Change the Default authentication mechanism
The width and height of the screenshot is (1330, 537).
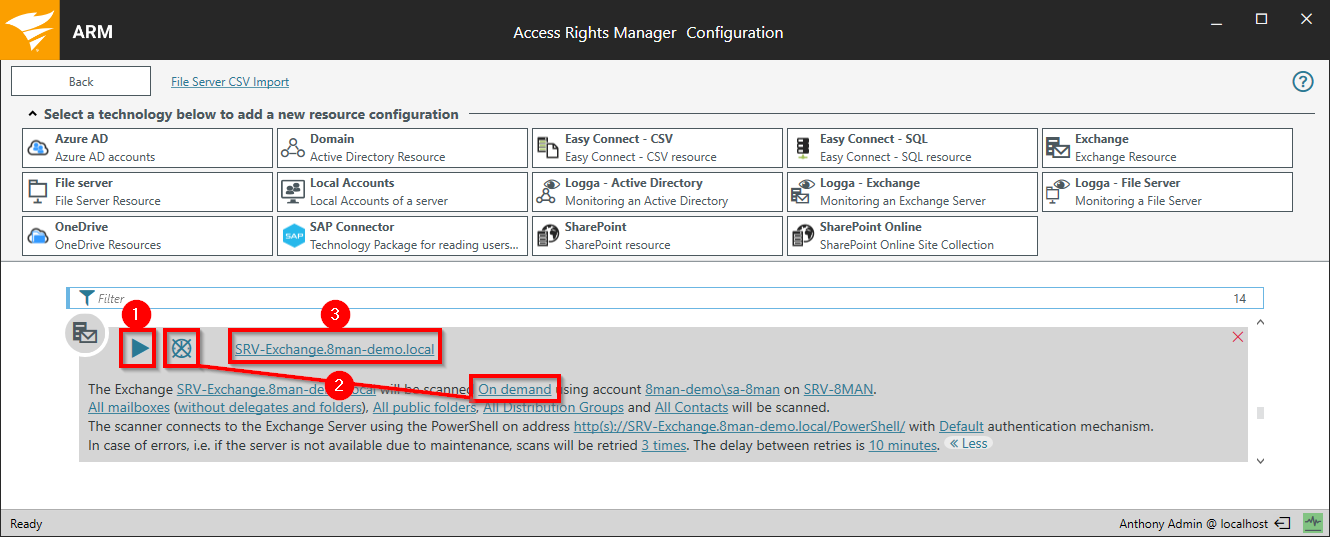pyautogui.click(x=961, y=426)
